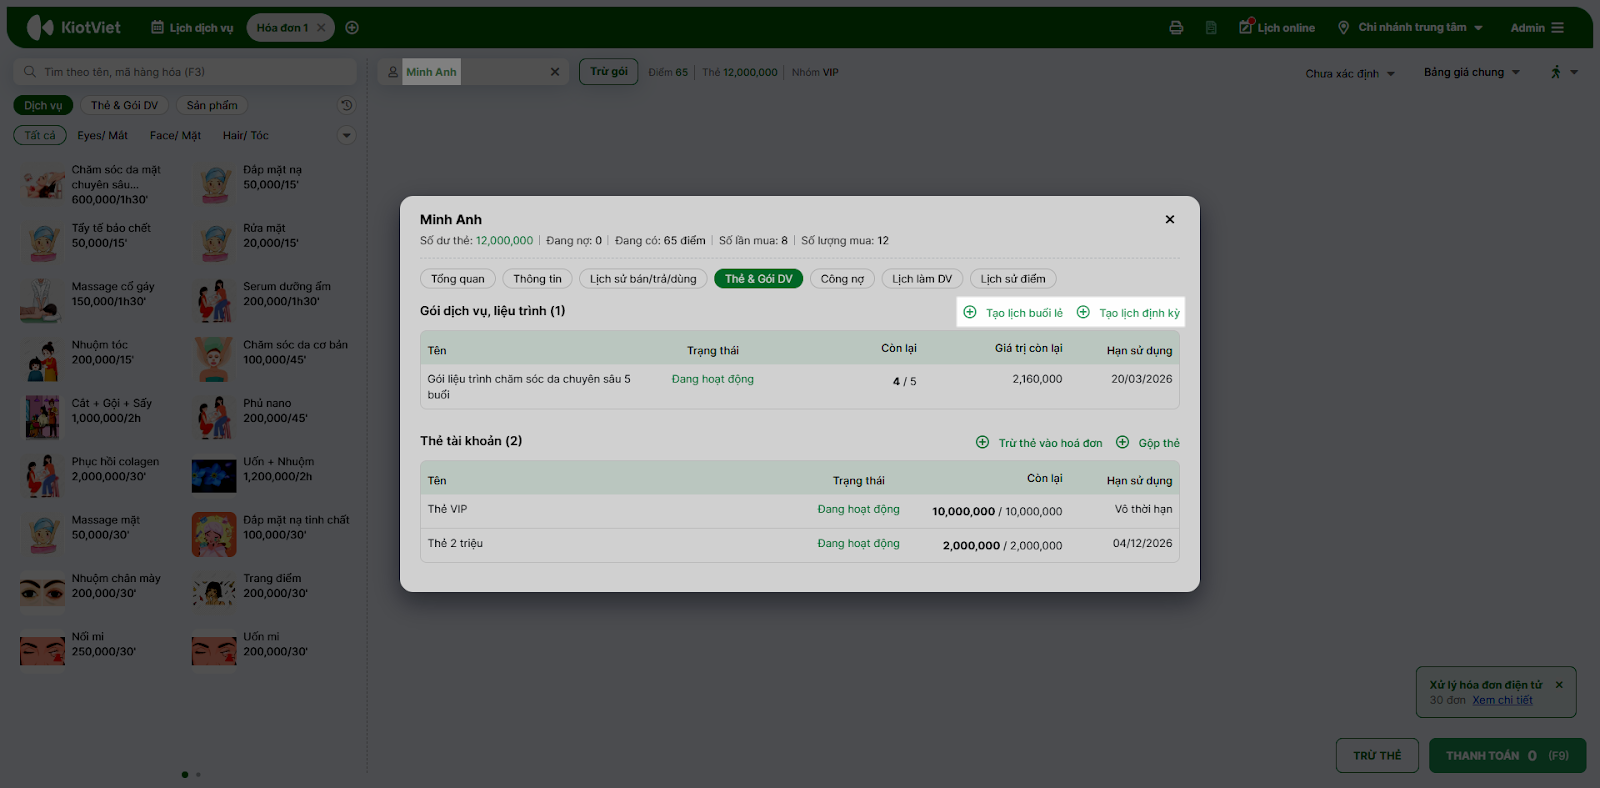Open the Chưa xác định dropdown
The width and height of the screenshot is (1600, 788).
click(x=1350, y=73)
